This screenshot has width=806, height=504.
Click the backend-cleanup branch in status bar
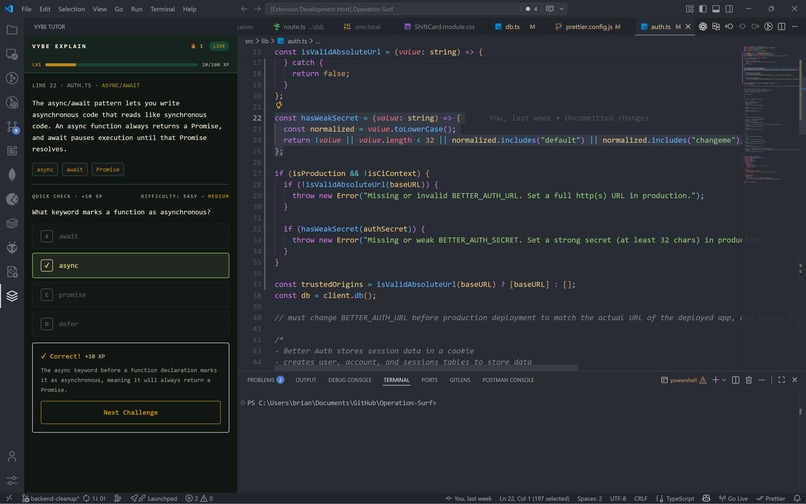pos(50,498)
